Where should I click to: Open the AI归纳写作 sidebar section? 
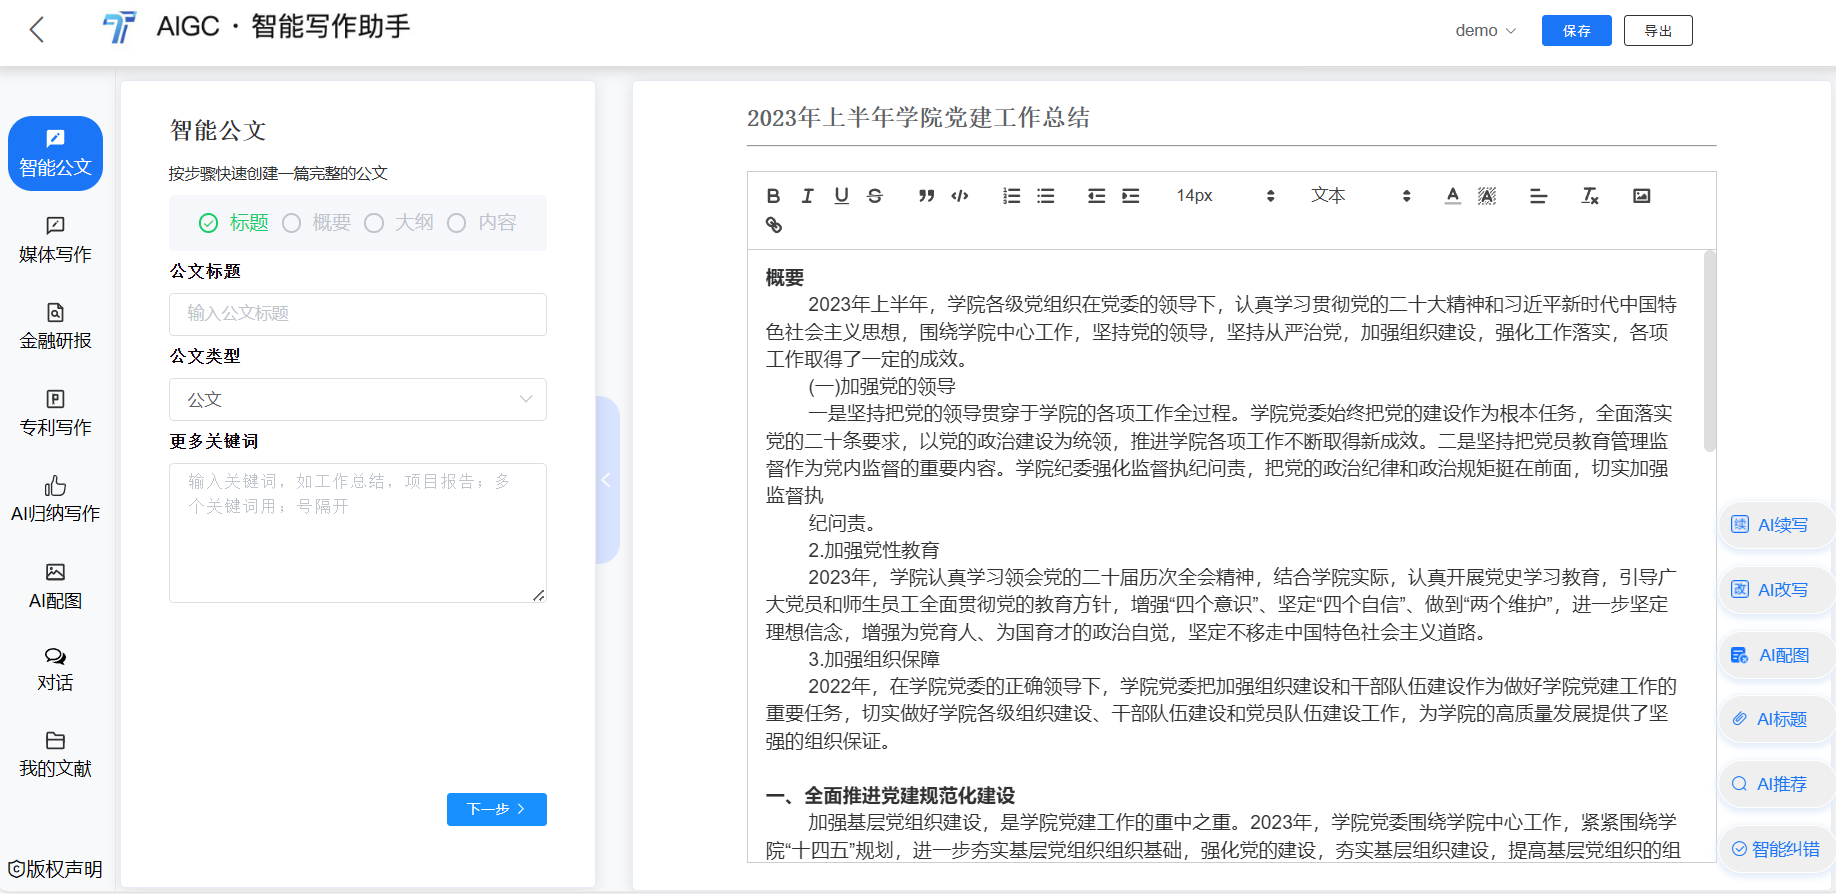click(x=55, y=500)
